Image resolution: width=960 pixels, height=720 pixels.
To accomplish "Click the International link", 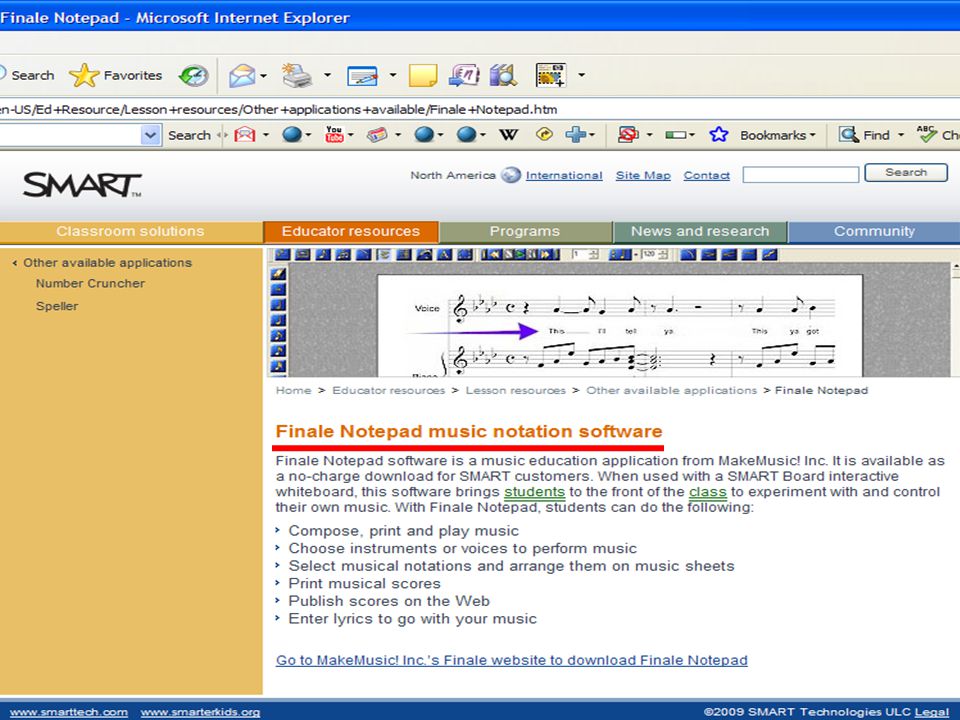I will (564, 176).
